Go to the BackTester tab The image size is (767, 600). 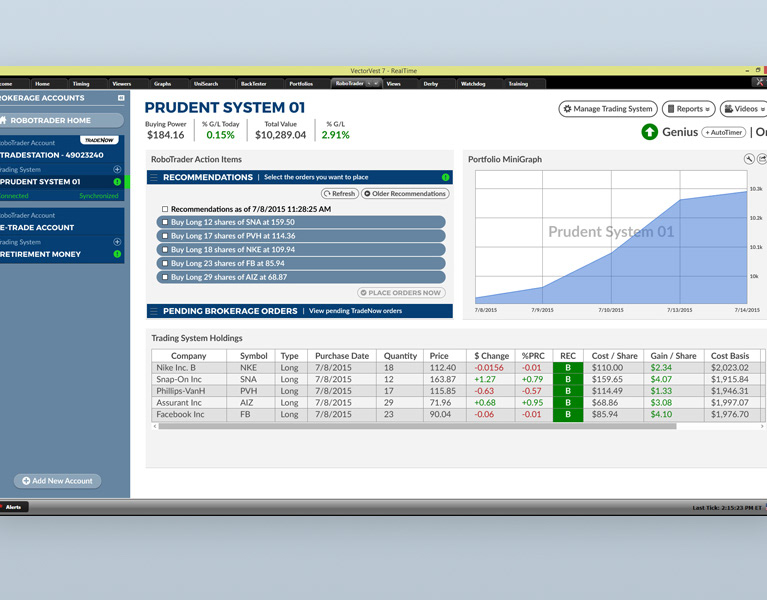coord(253,84)
